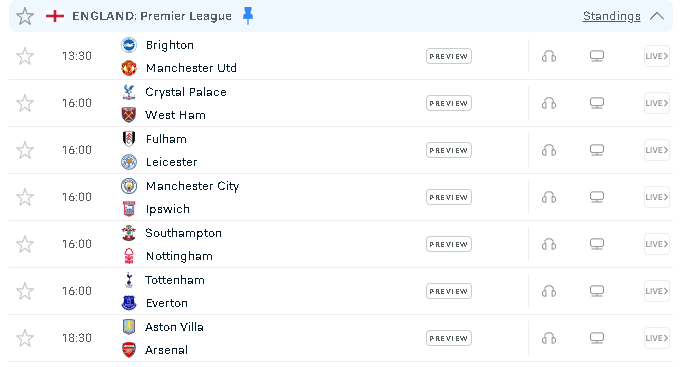This screenshot has width=685, height=367.
Task: Favorite the Premier League with the header star
Action: click(25, 16)
